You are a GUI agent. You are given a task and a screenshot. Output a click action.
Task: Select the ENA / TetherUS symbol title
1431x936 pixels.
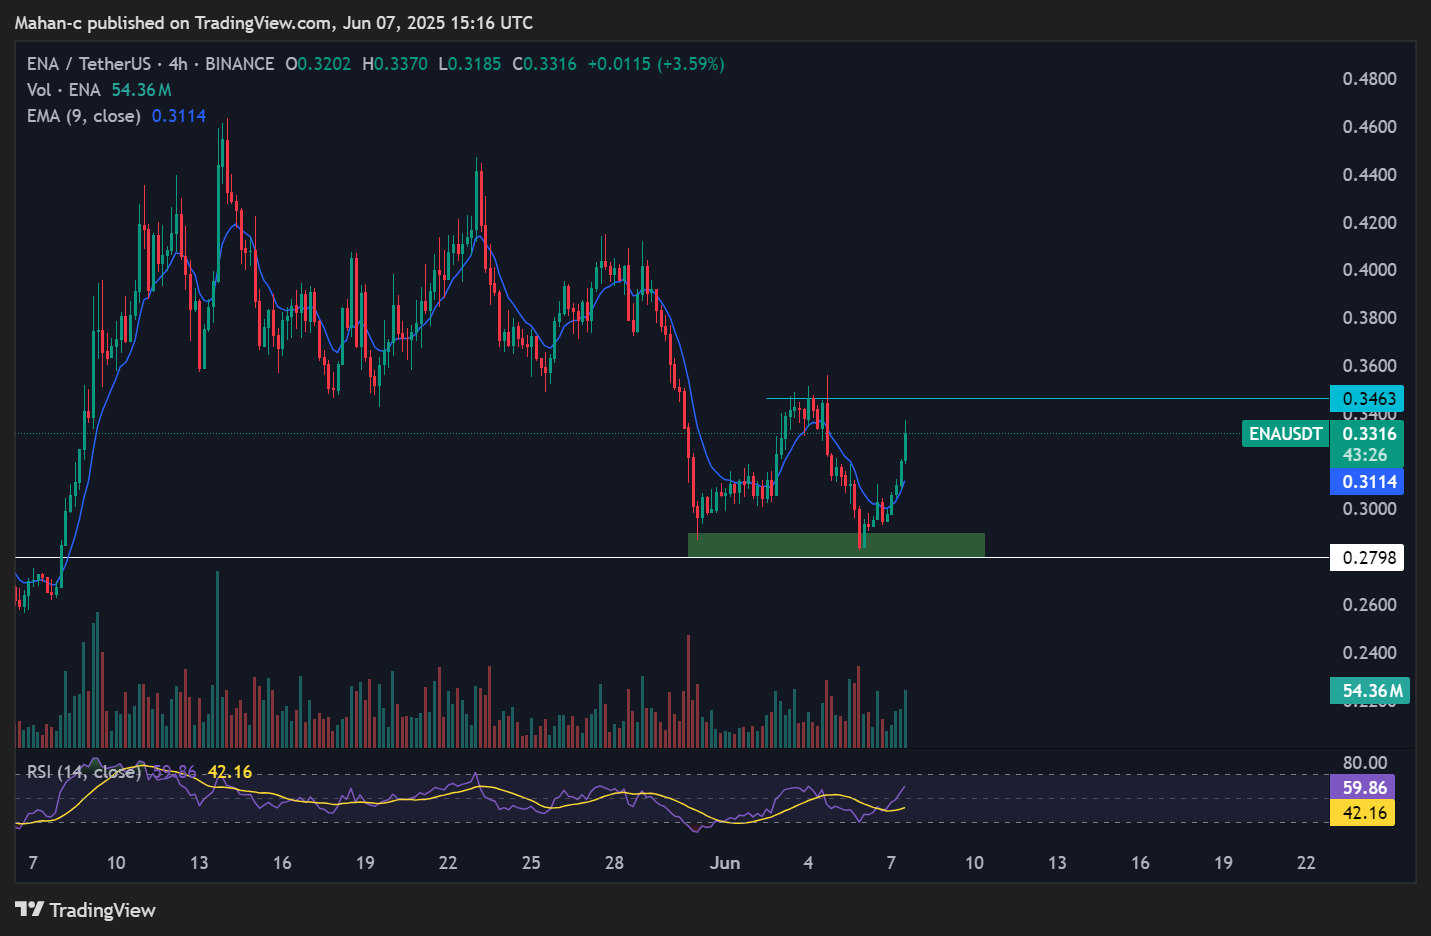pyautogui.click(x=88, y=64)
